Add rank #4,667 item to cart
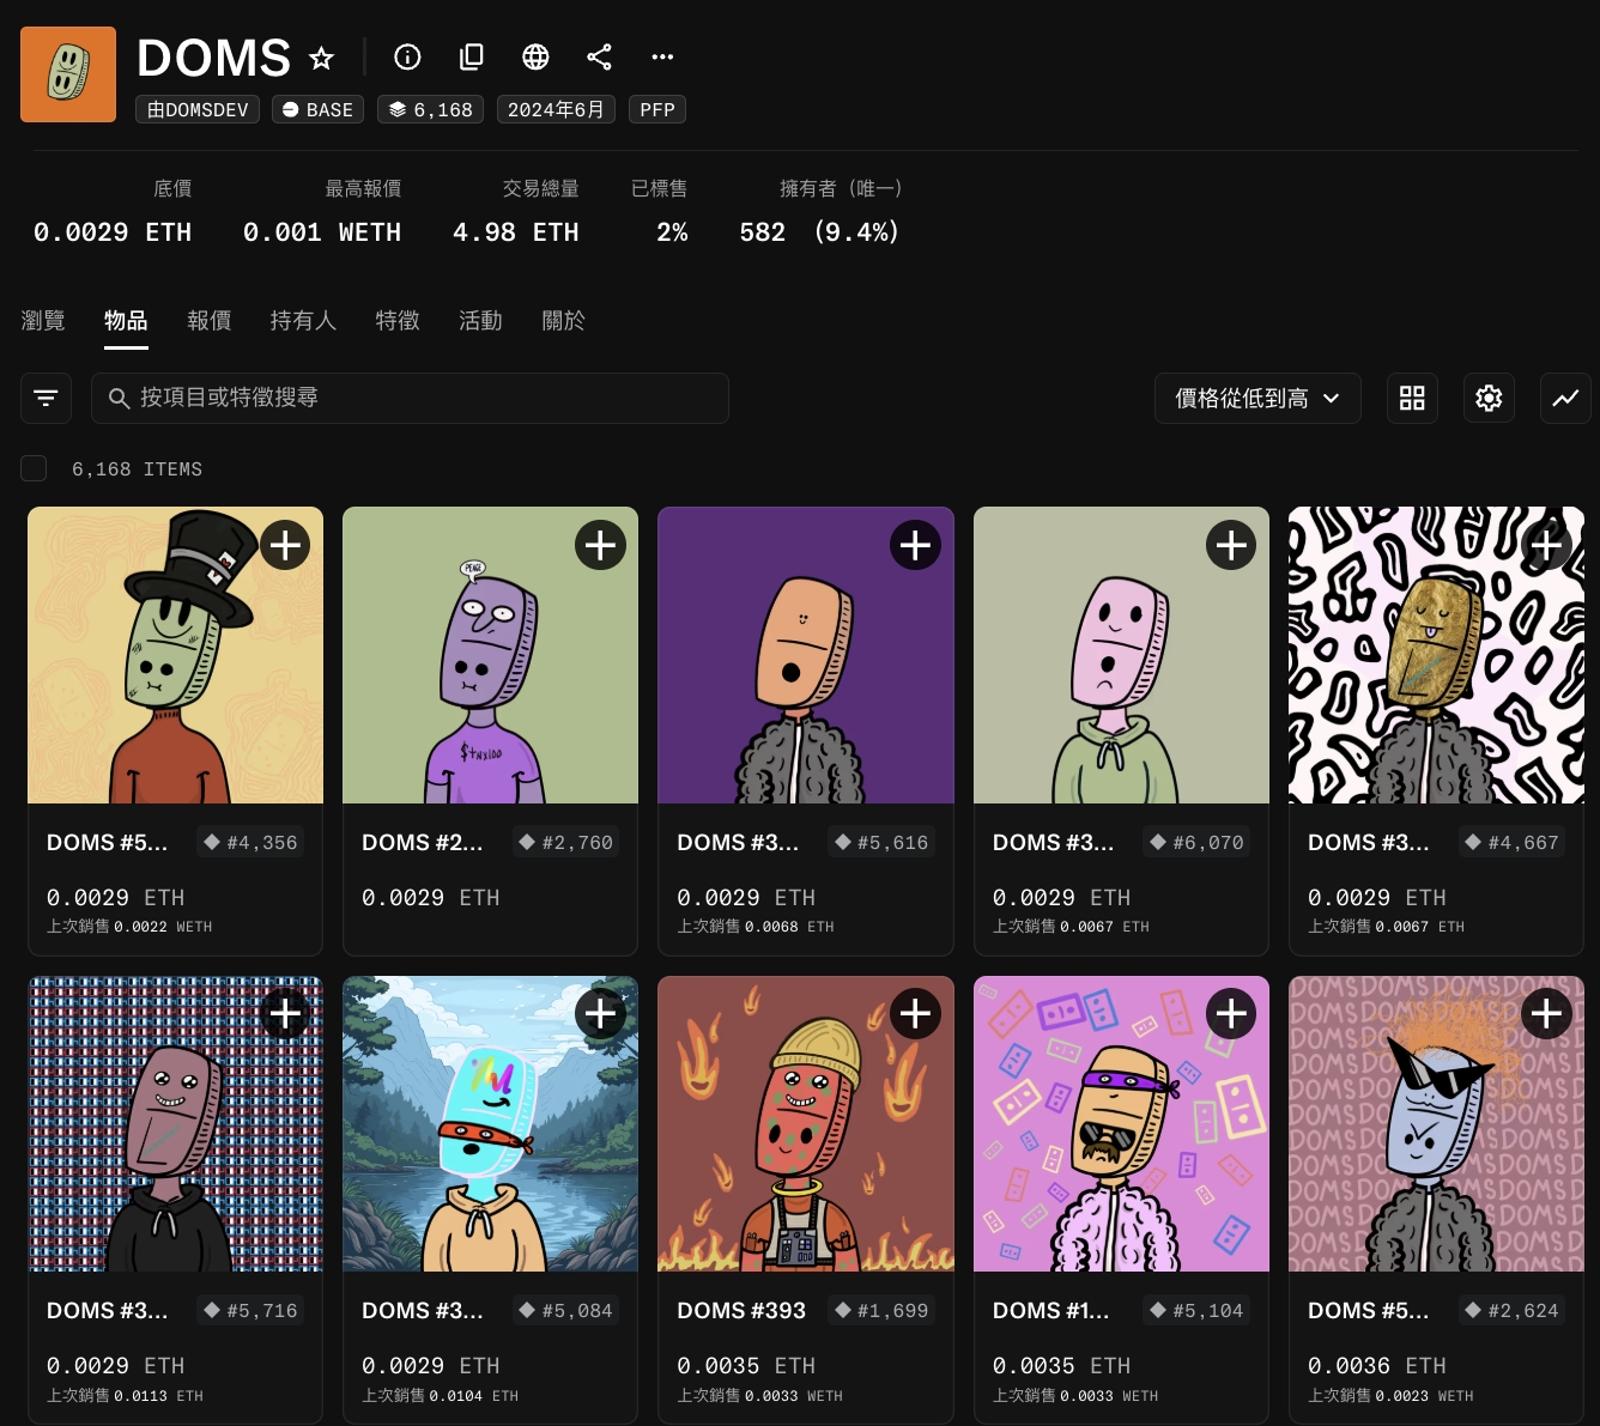The height and width of the screenshot is (1426, 1600). [1546, 545]
